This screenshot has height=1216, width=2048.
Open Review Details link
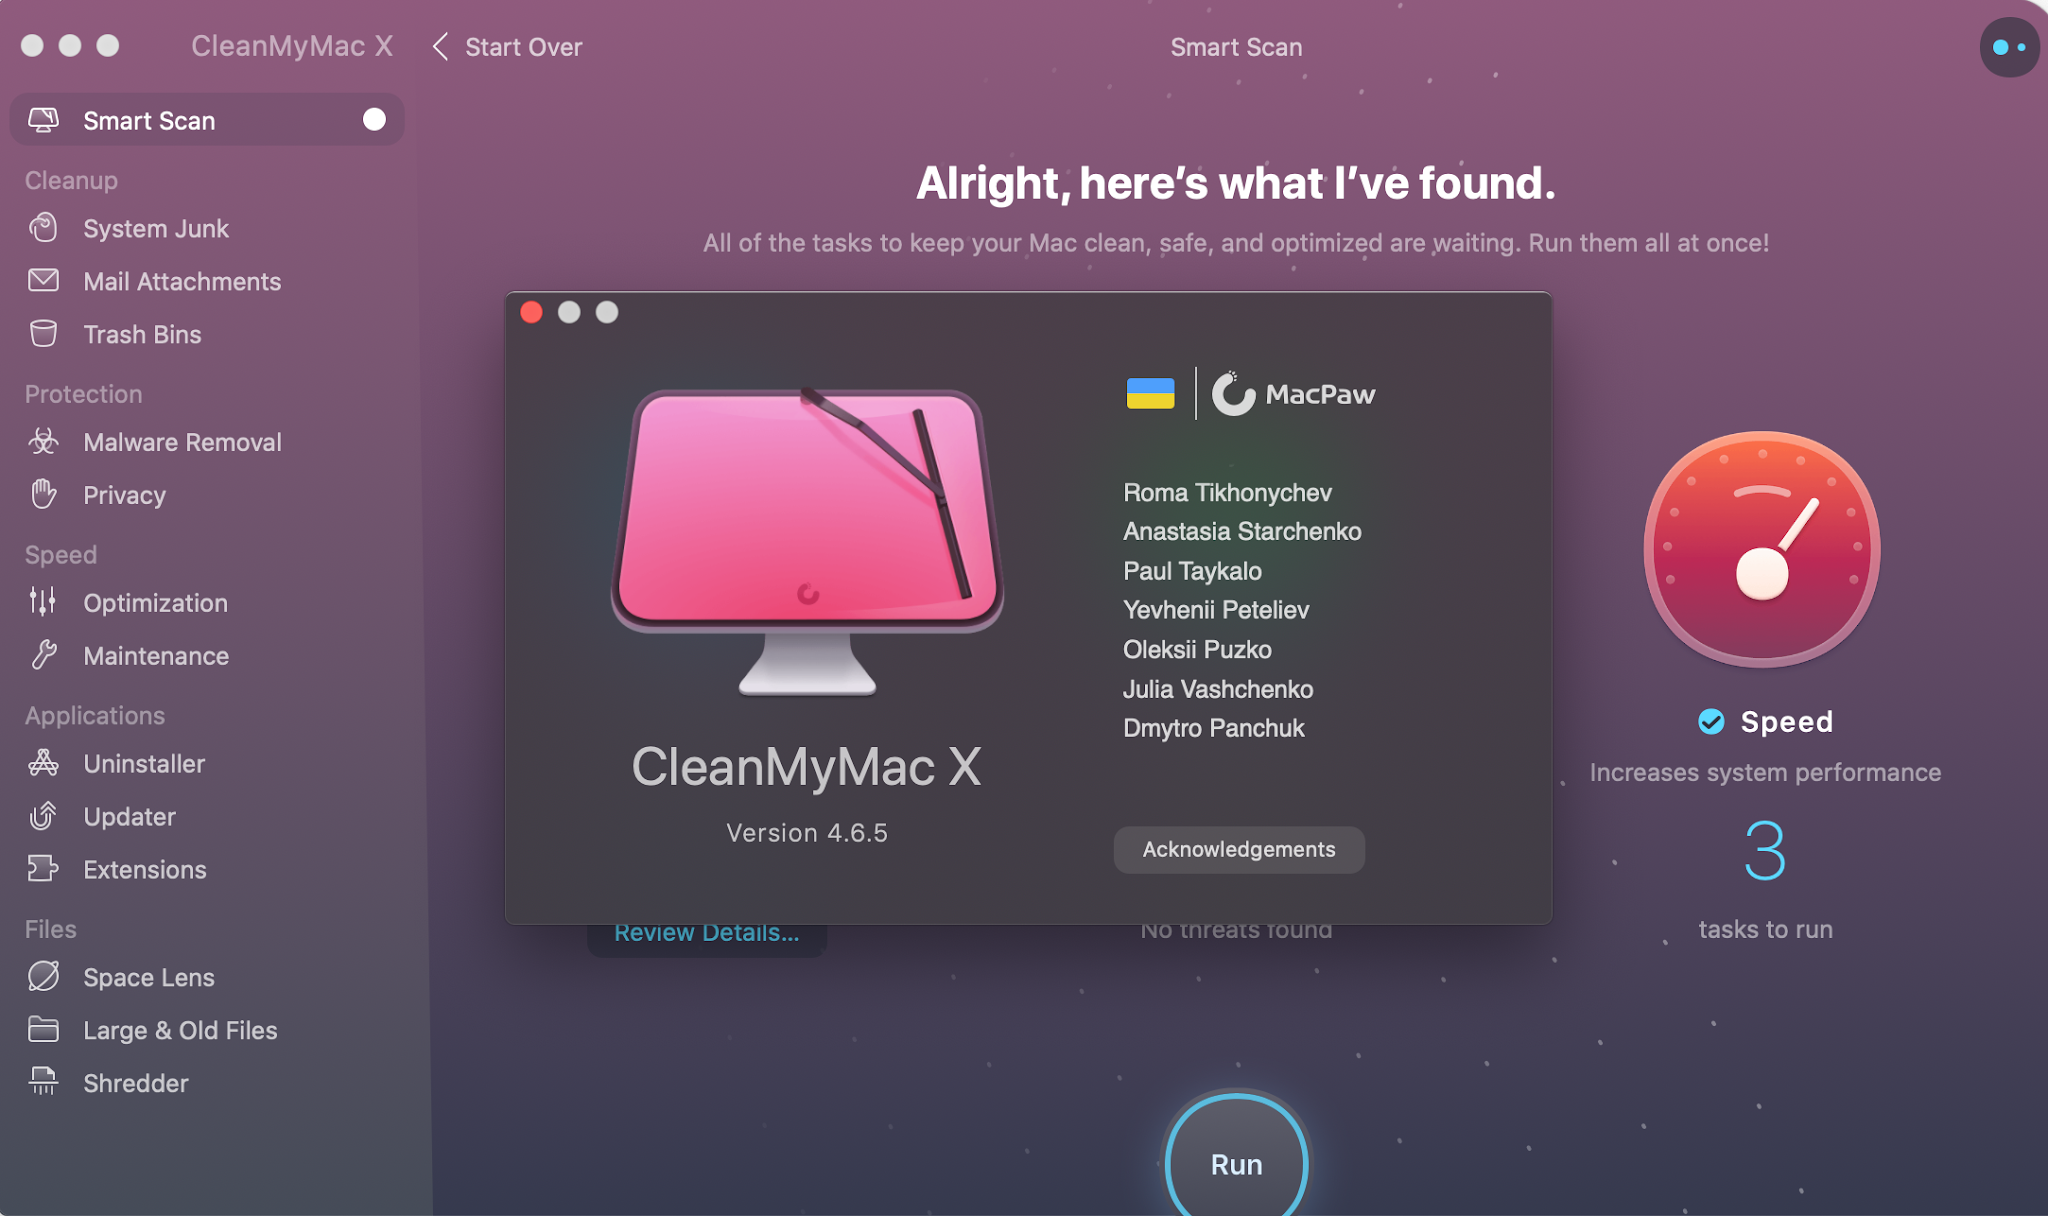click(x=706, y=932)
